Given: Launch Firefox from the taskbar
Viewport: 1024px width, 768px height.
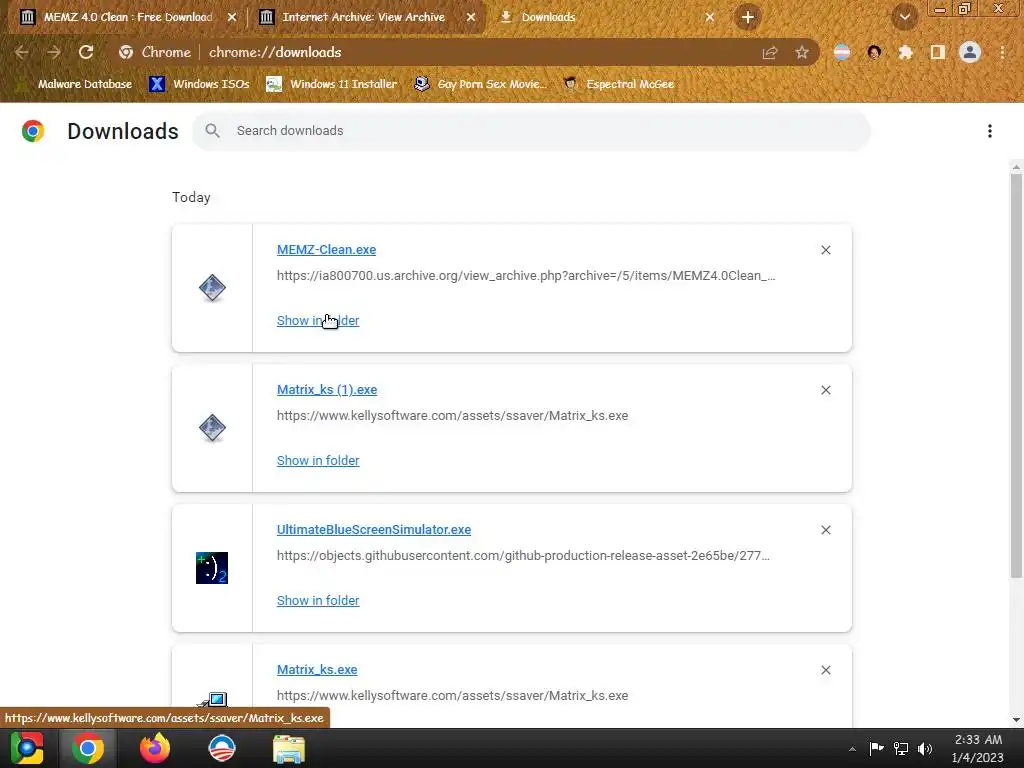Looking at the screenshot, I should pos(155,748).
